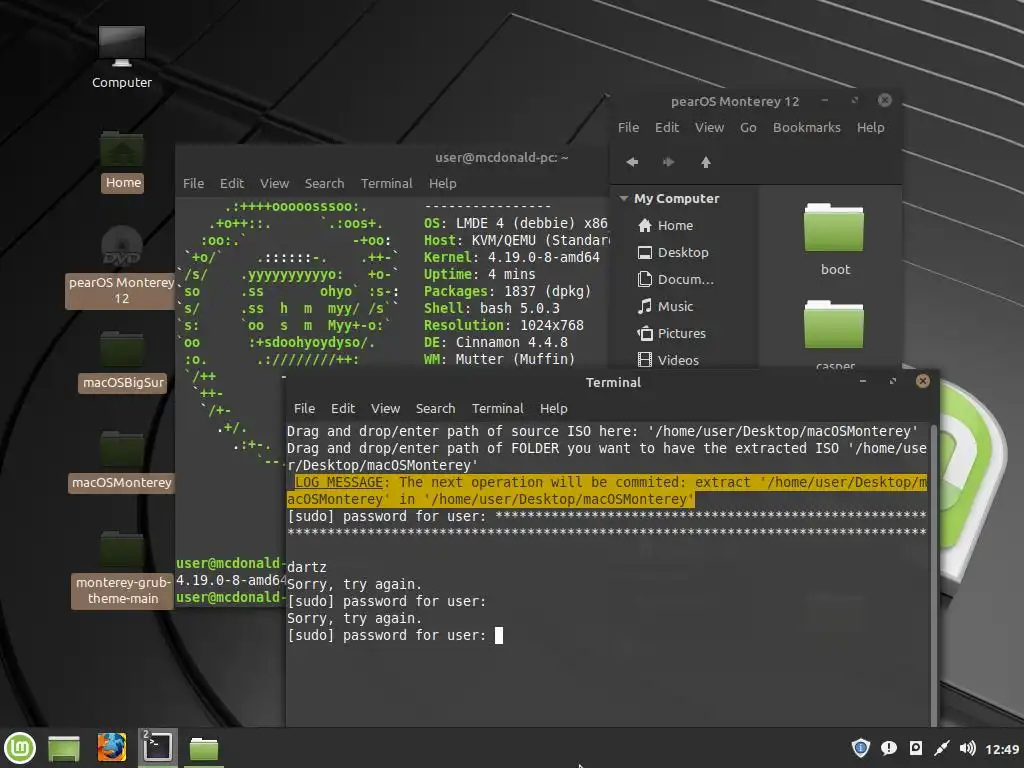Go forward in the file manager

coord(669,162)
